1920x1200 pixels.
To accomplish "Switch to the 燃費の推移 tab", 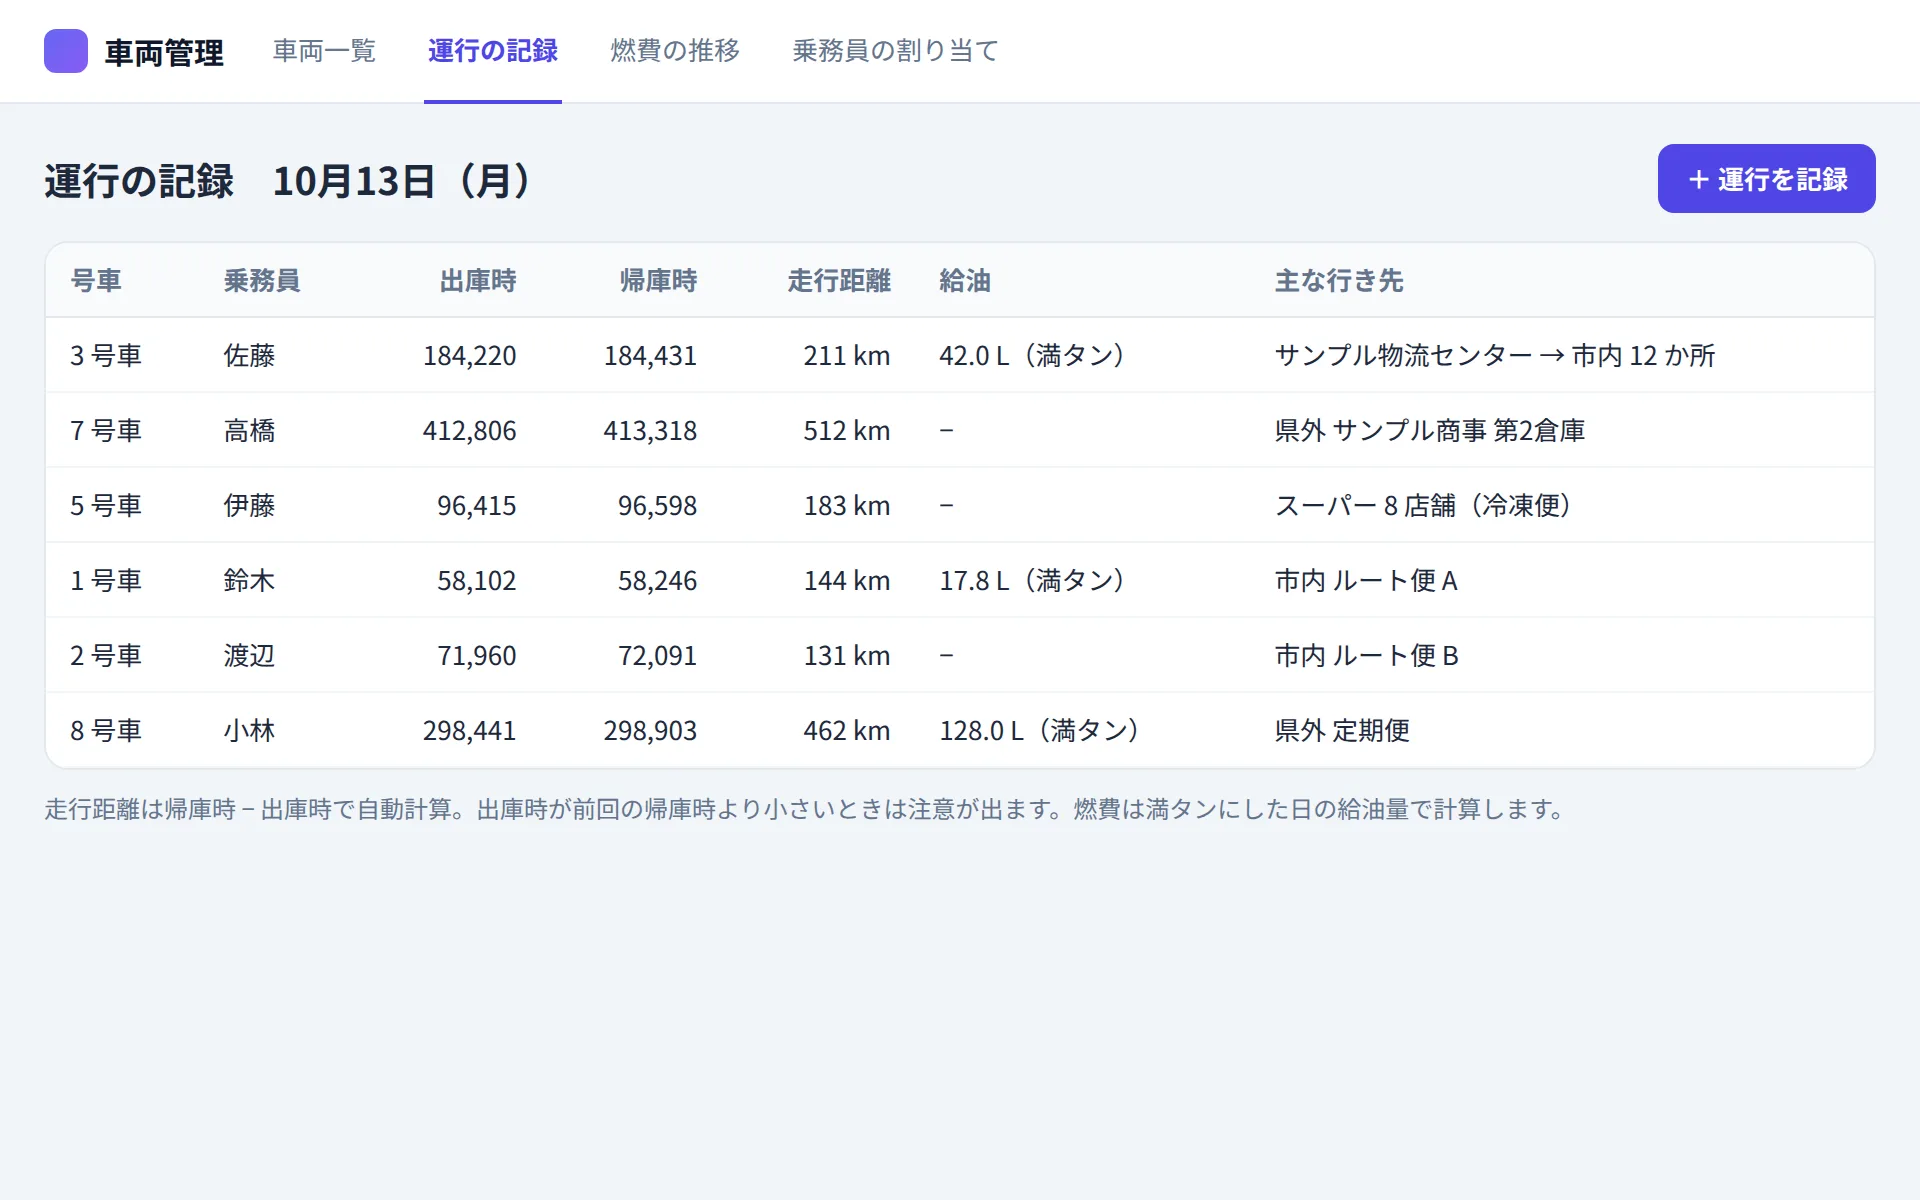I will tap(675, 51).
